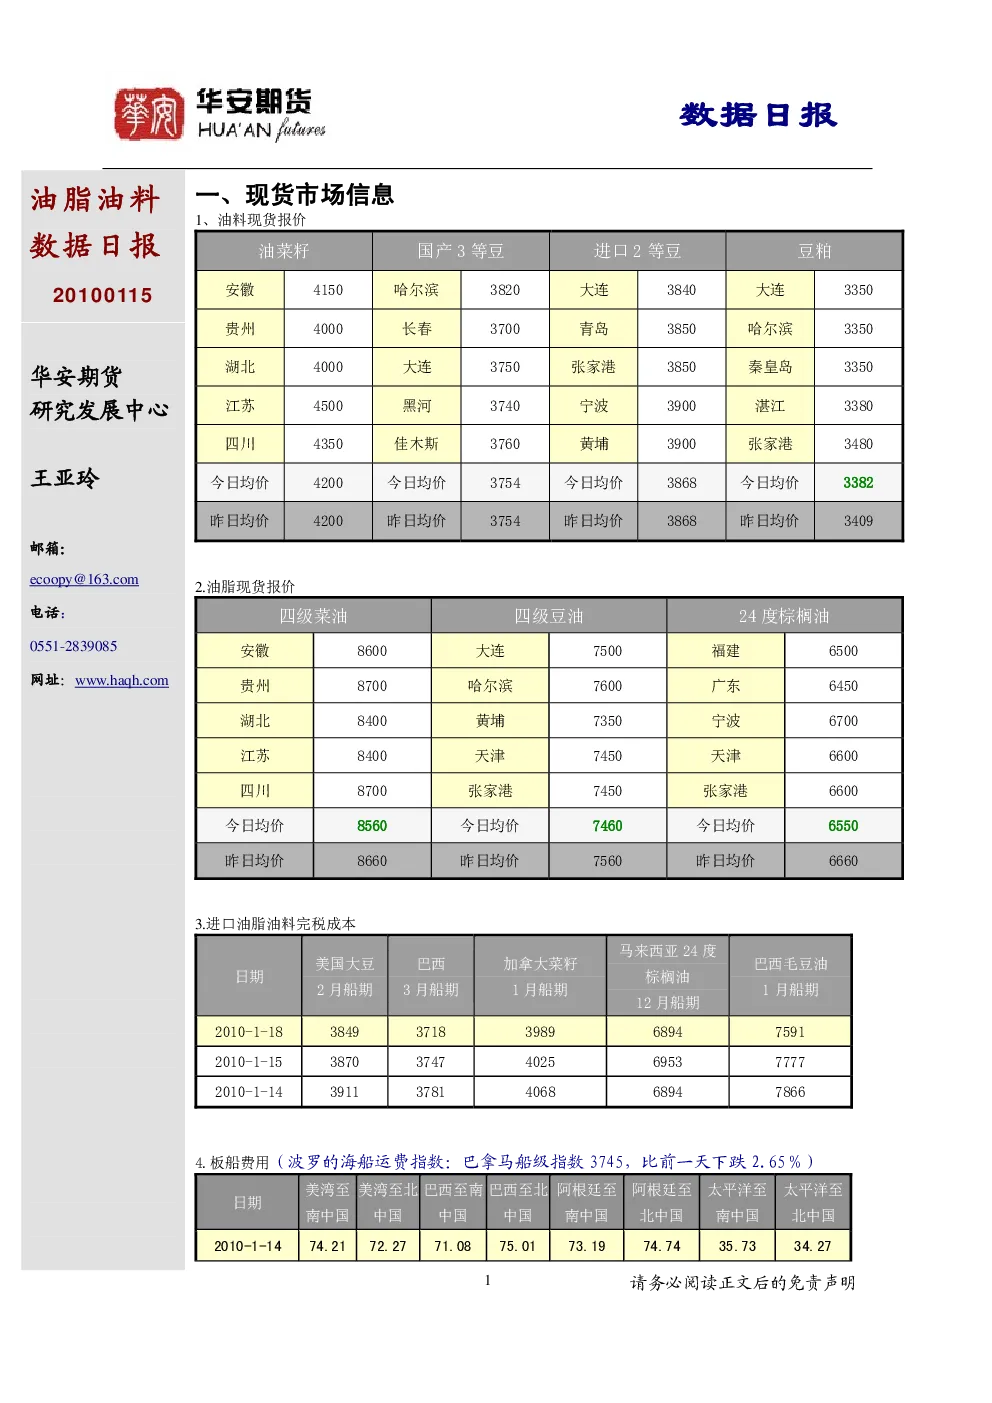The width and height of the screenshot is (992, 1403).
Task: Click the 油菜籽 column header
Action: point(284,251)
